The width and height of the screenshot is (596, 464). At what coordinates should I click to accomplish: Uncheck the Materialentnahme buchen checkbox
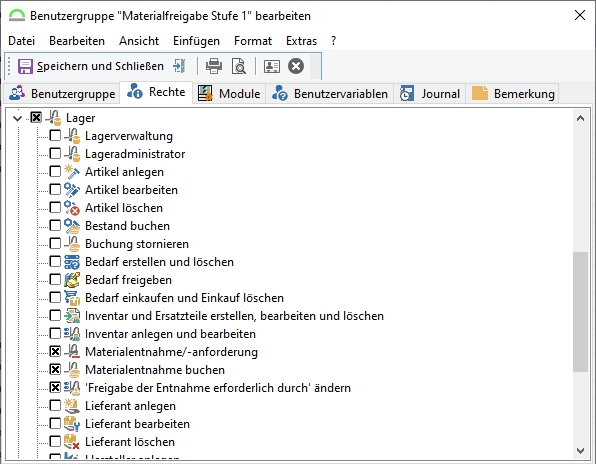(55, 369)
